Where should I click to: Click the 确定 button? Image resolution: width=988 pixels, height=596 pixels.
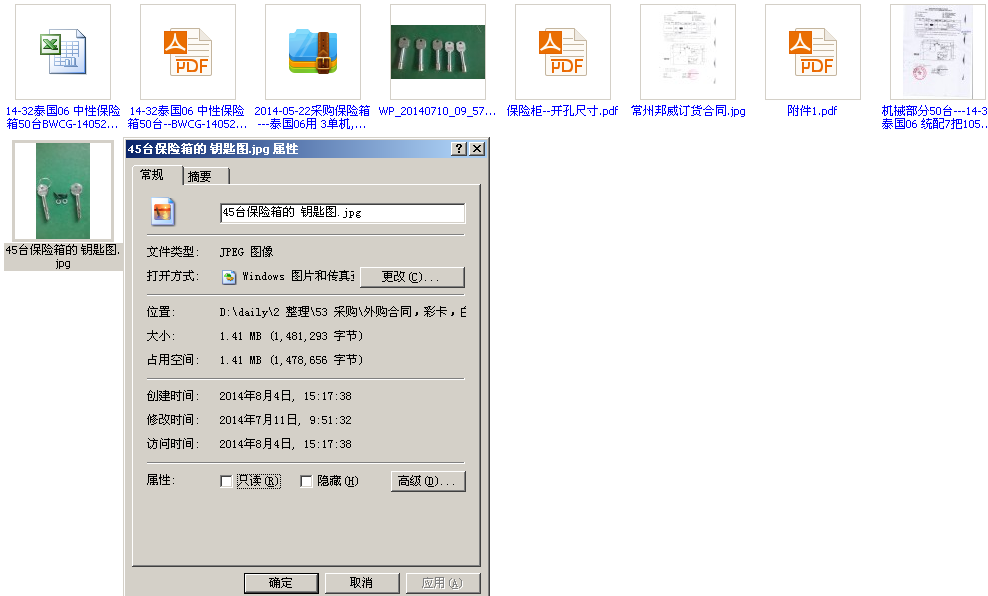[281, 583]
